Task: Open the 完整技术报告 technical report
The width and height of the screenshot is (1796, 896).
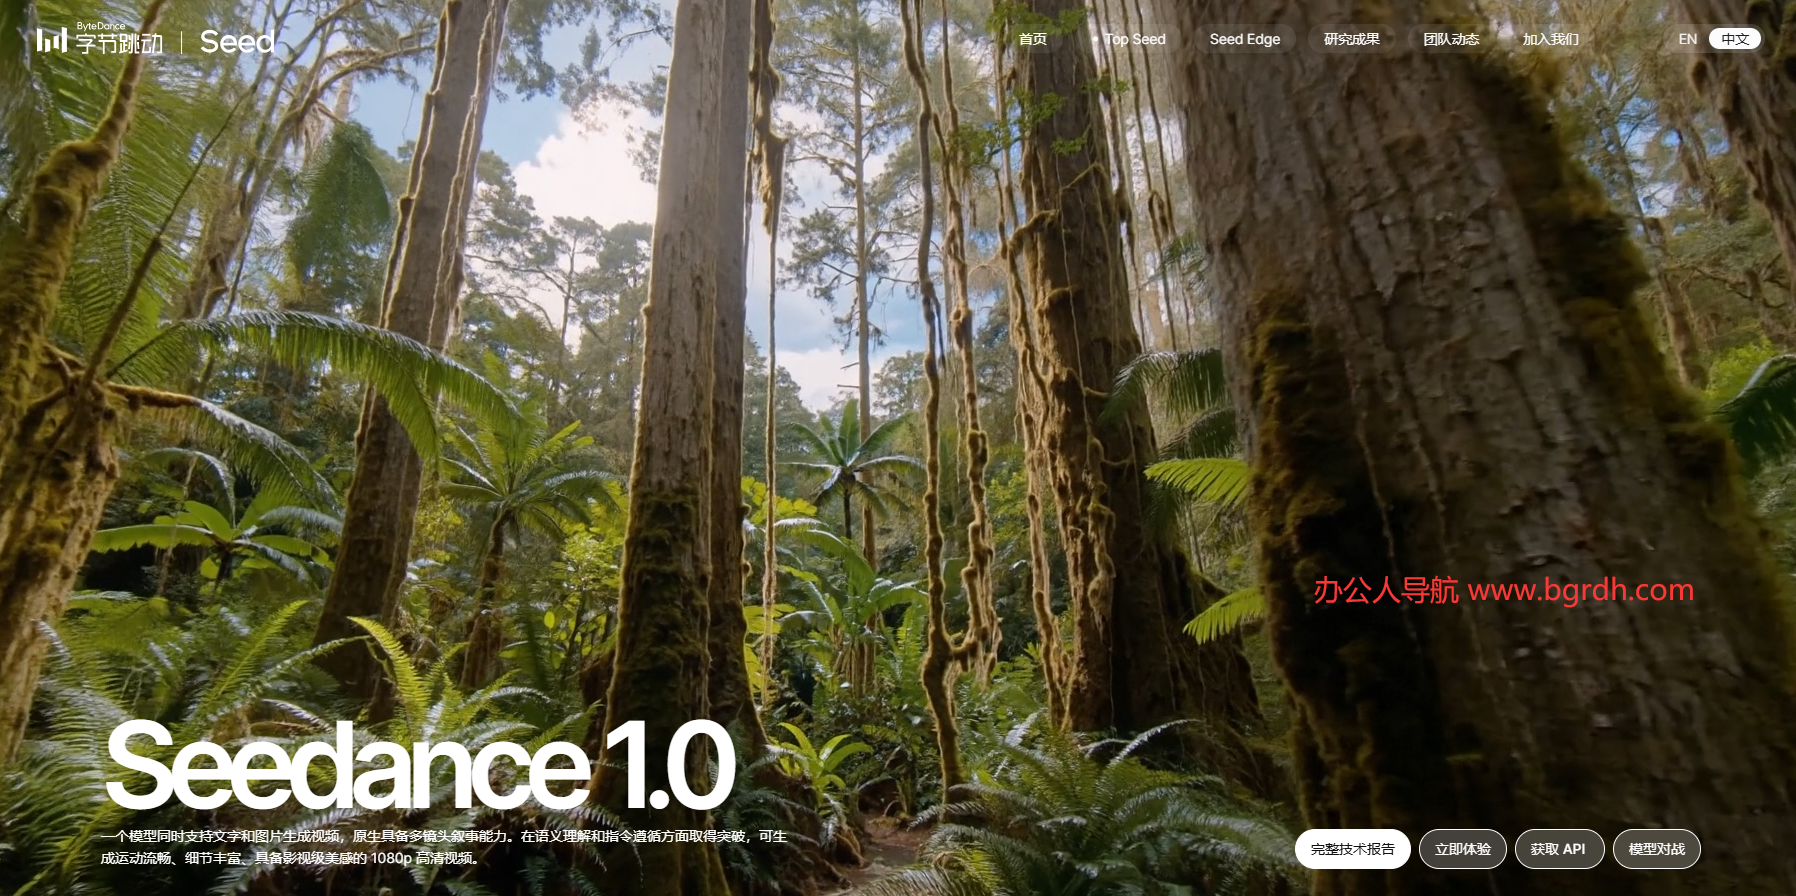Action: 1352,849
